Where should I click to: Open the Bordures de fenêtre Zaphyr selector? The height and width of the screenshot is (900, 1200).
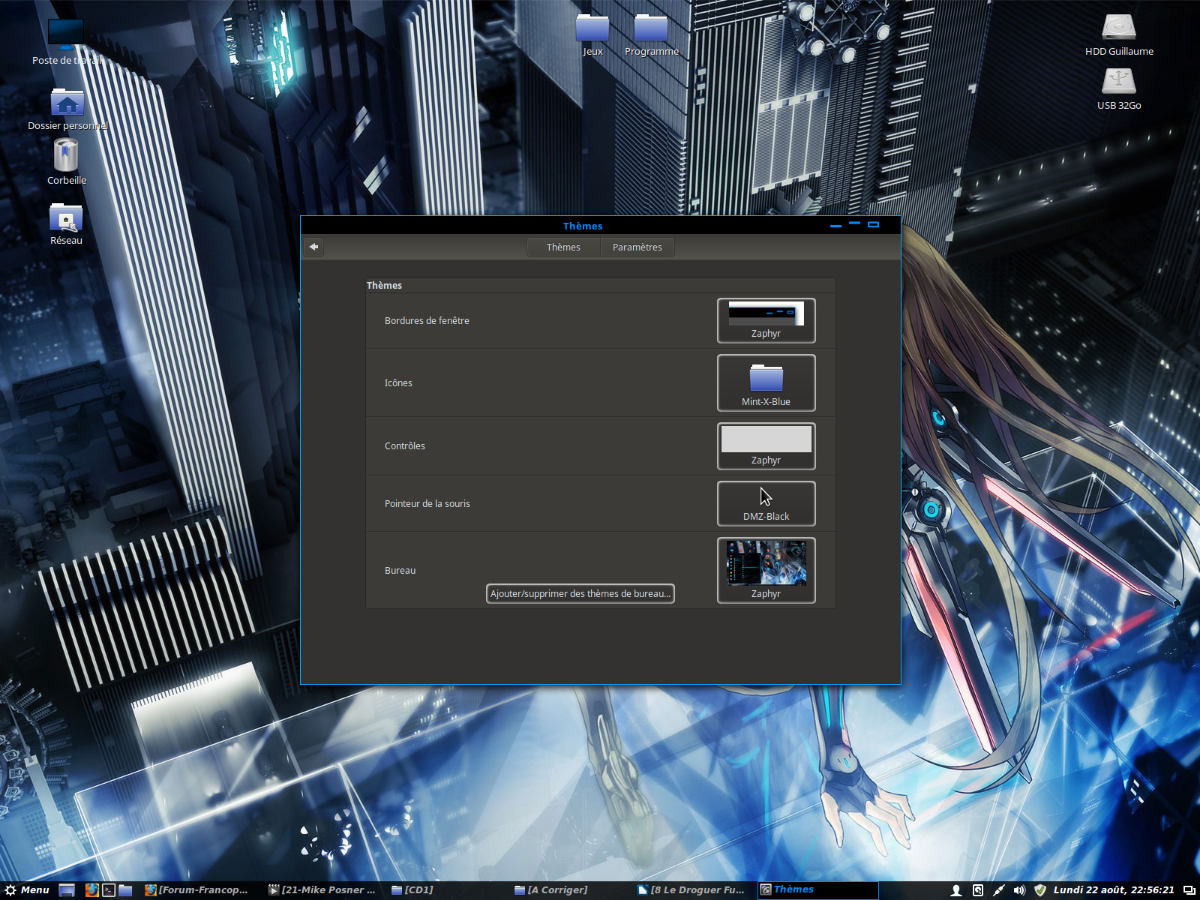click(x=766, y=320)
